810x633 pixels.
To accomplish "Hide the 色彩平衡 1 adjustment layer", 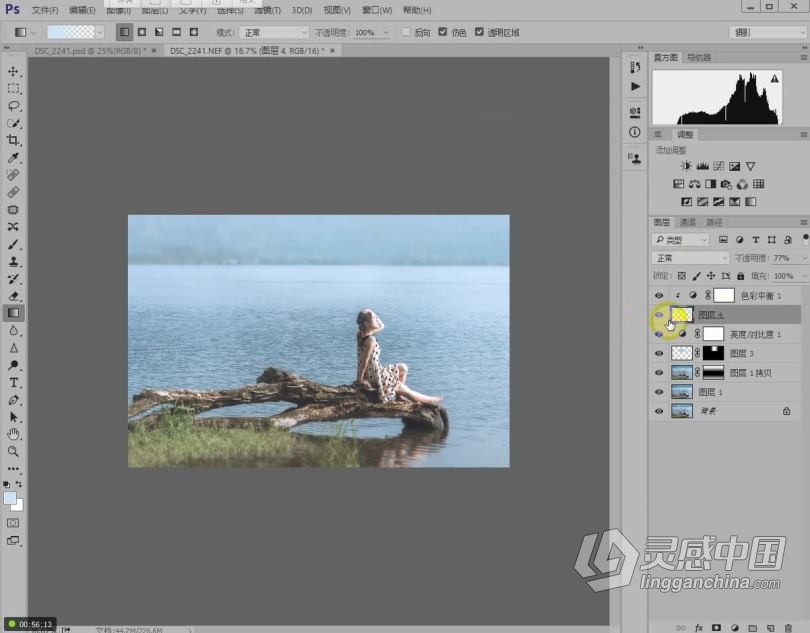I will [659, 296].
